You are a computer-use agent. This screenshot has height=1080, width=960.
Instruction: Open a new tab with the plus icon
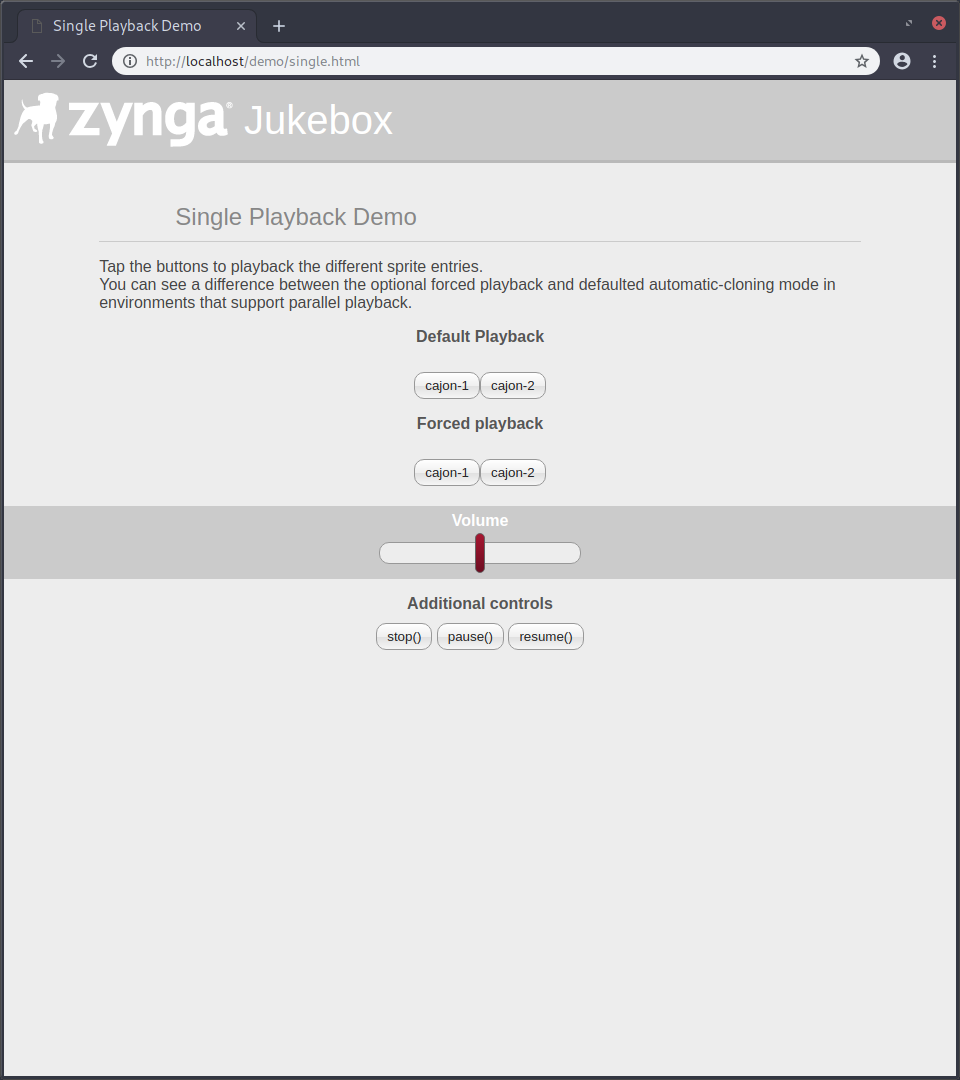279,26
